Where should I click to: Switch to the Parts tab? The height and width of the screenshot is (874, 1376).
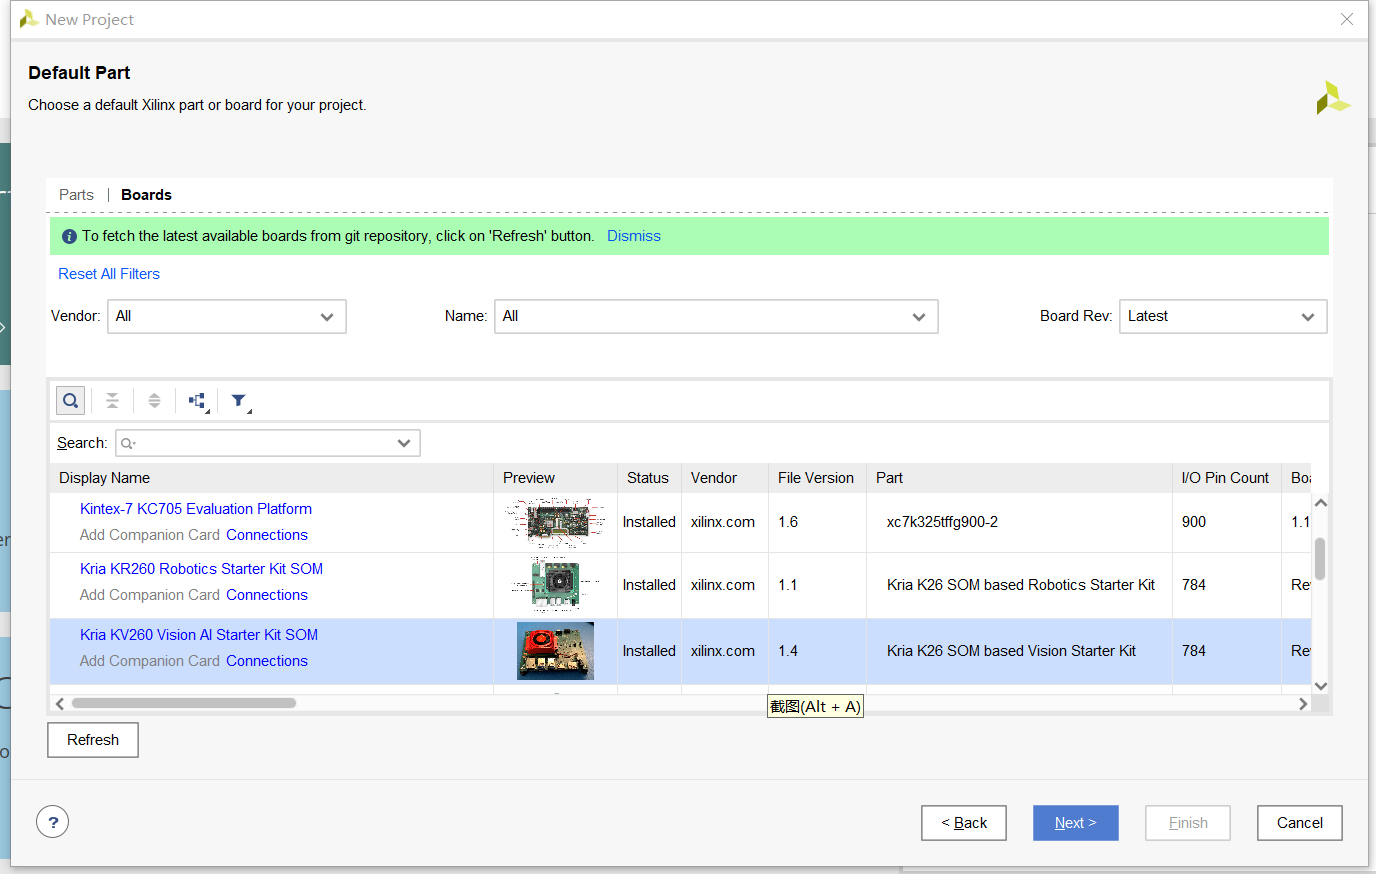(76, 195)
